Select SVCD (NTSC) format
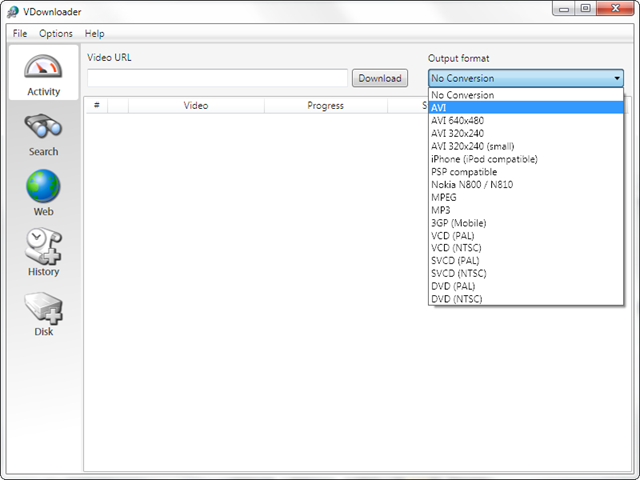 point(526,273)
